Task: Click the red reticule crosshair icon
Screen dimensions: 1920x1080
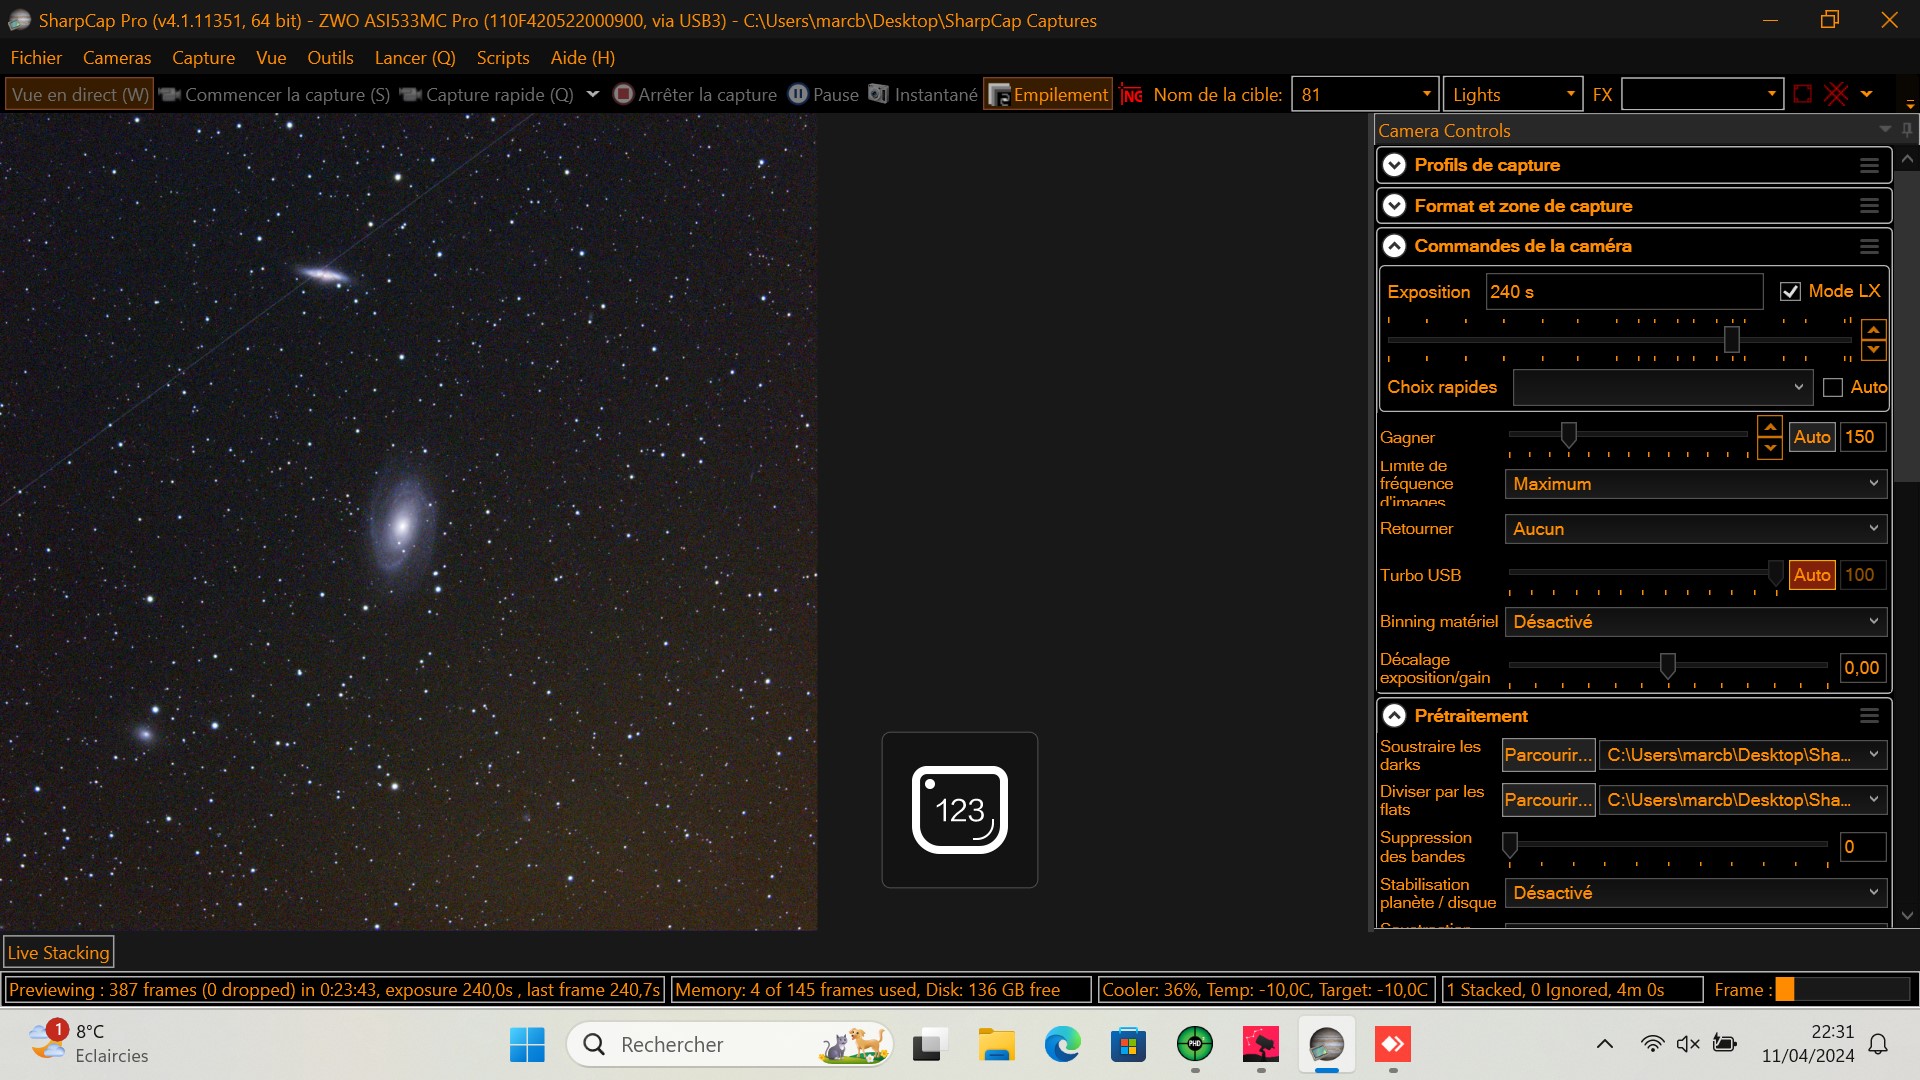Action: [x=1836, y=94]
